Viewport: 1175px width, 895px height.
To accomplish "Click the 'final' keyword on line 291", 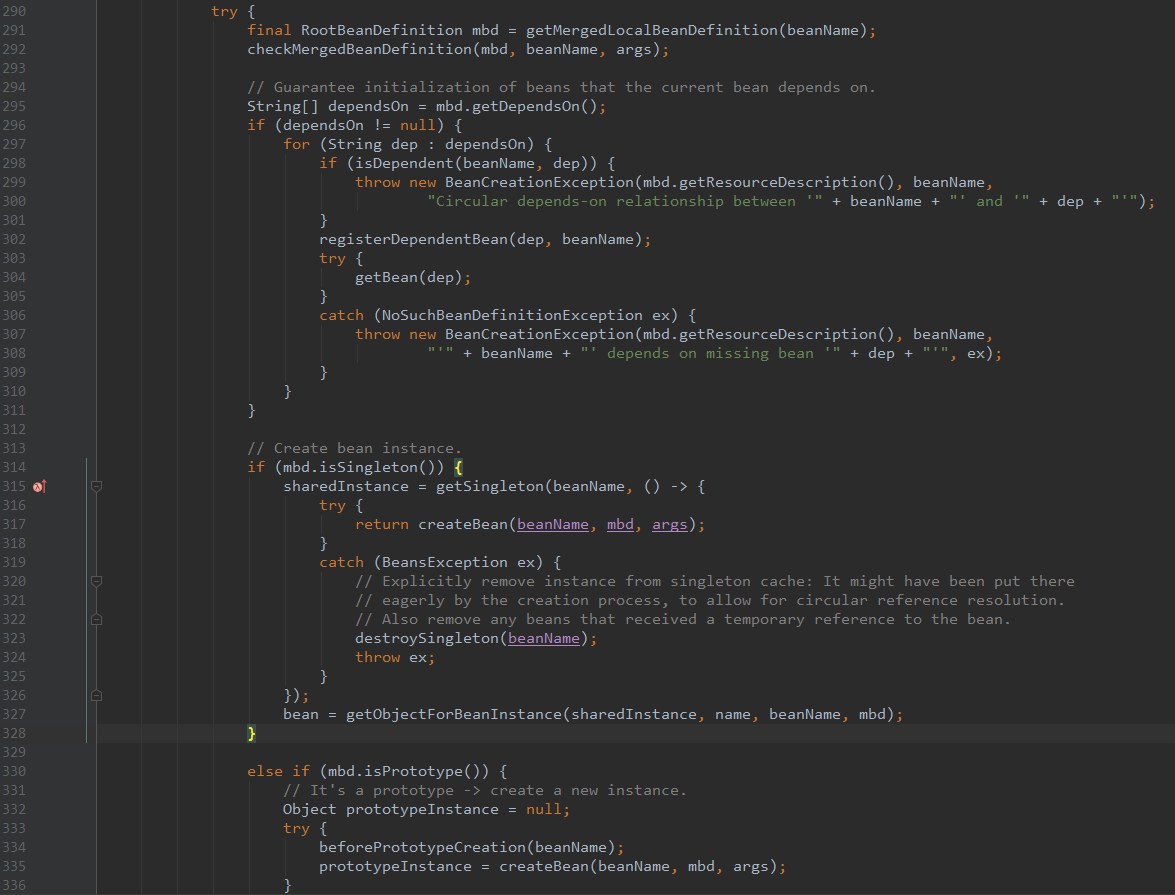I will point(269,30).
